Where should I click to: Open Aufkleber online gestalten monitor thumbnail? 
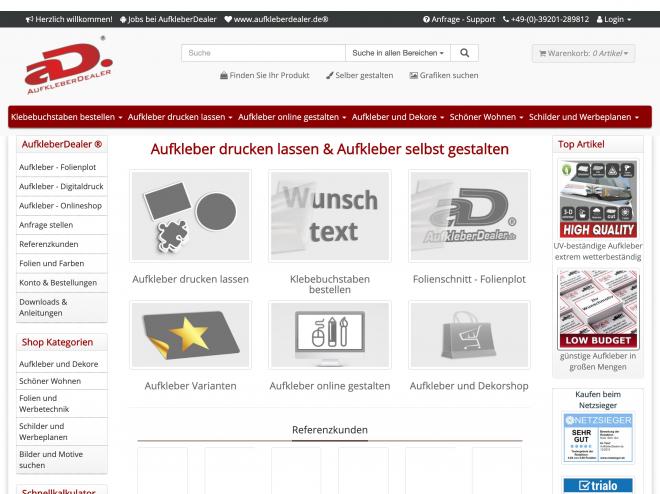[x=330, y=335]
